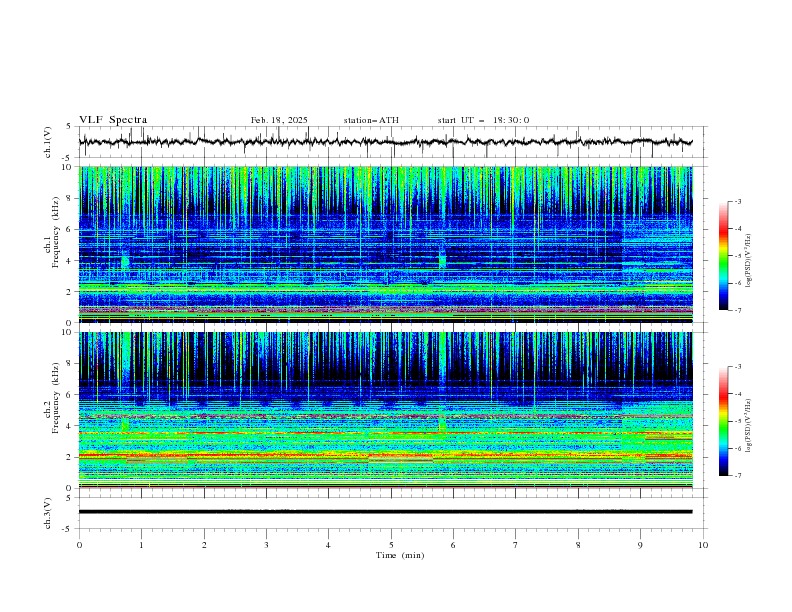Click the ch.2 spectrogram panel
Viewport: 792px width, 612px height.
pos(385,410)
